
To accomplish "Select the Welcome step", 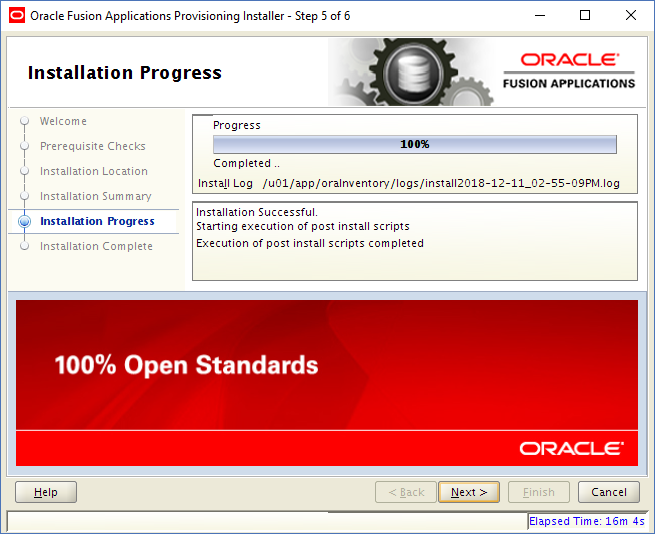I will tap(63, 121).
